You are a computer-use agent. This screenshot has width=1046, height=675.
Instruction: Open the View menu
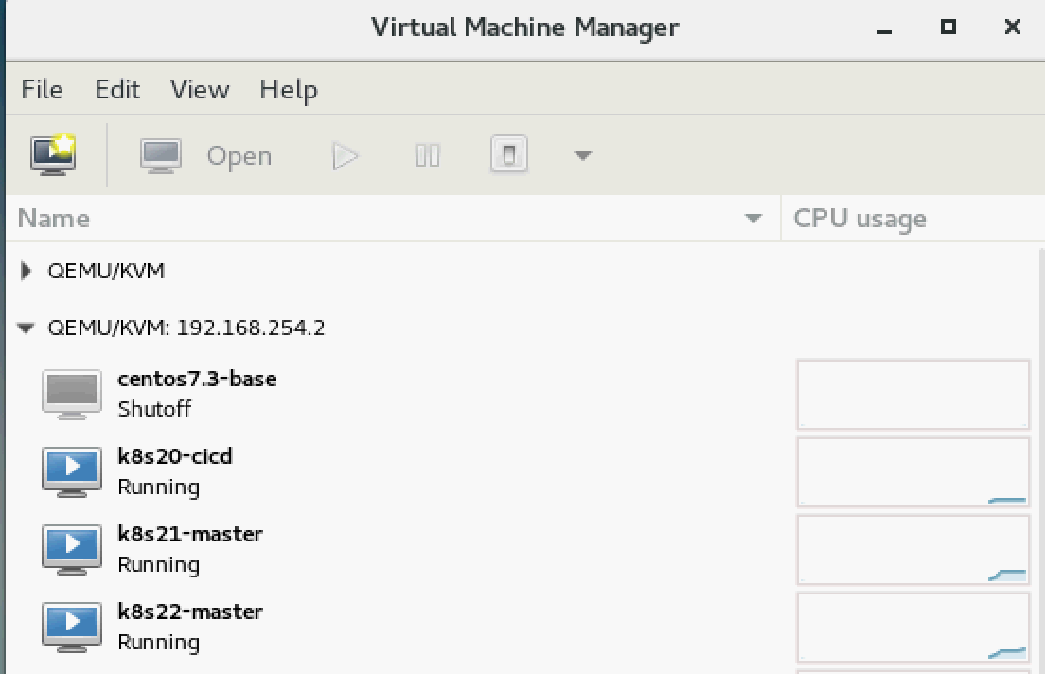click(199, 89)
